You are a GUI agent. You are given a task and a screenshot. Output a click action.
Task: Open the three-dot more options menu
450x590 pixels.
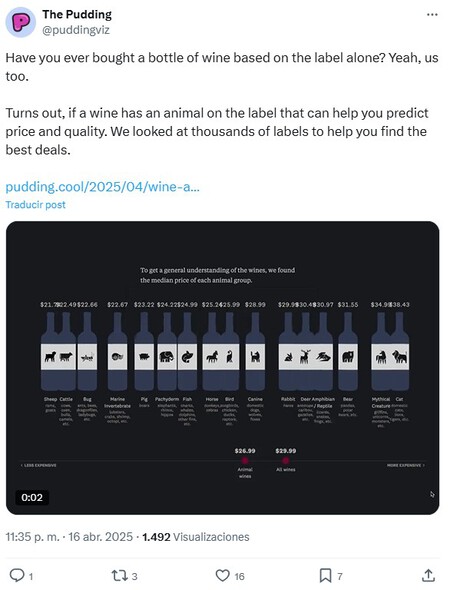[432, 15]
